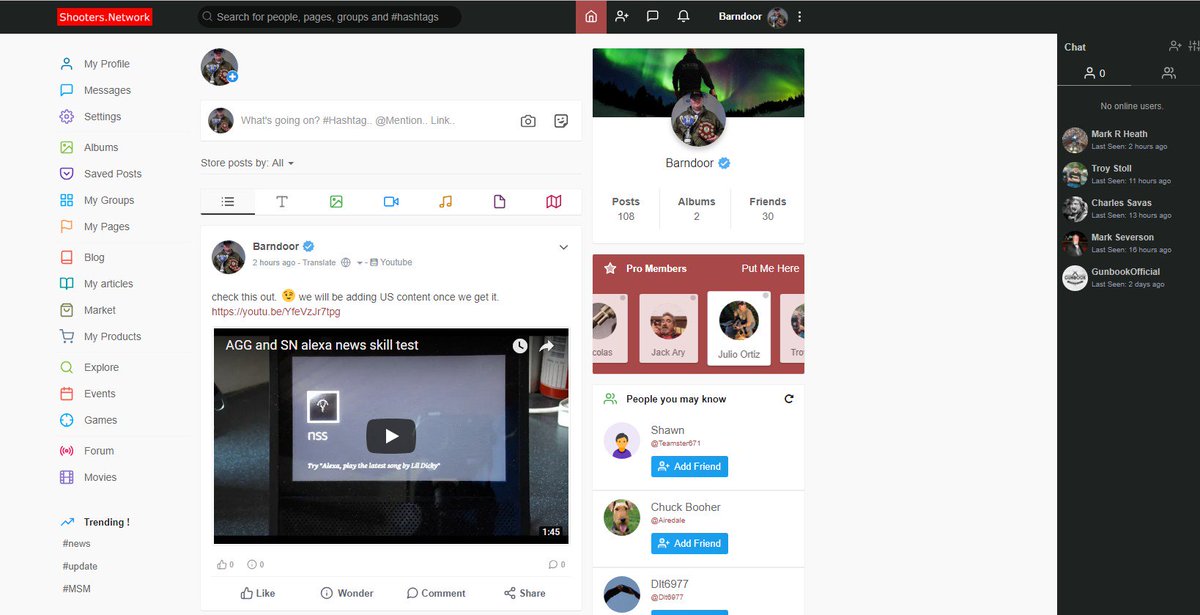This screenshot has height=615, width=1200.
Task: Refresh People you may know list
Action: coord(788,399)
